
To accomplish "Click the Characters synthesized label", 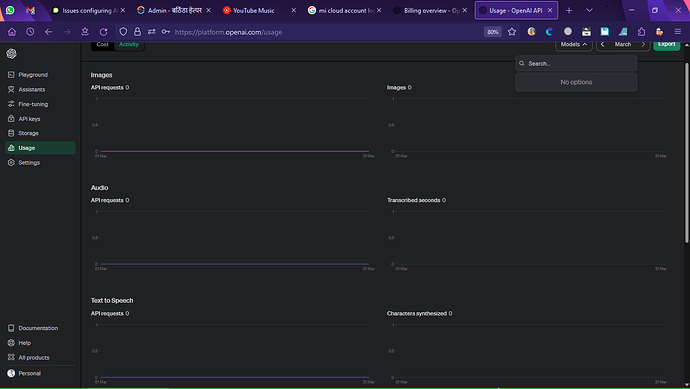I will pyautogui.click(x=417, y=313).
